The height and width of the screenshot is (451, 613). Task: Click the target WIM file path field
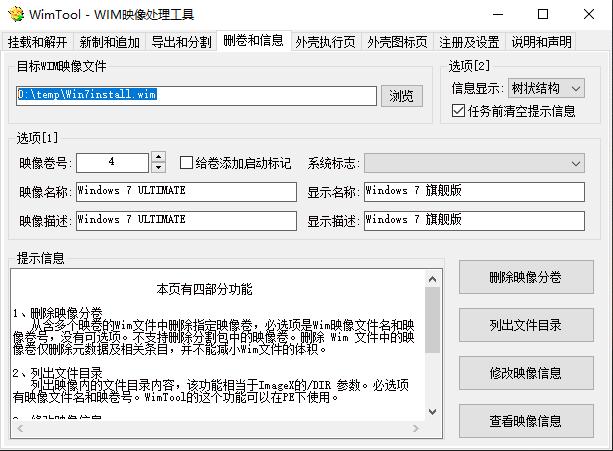pyautogui.click(x=196, y=96)
